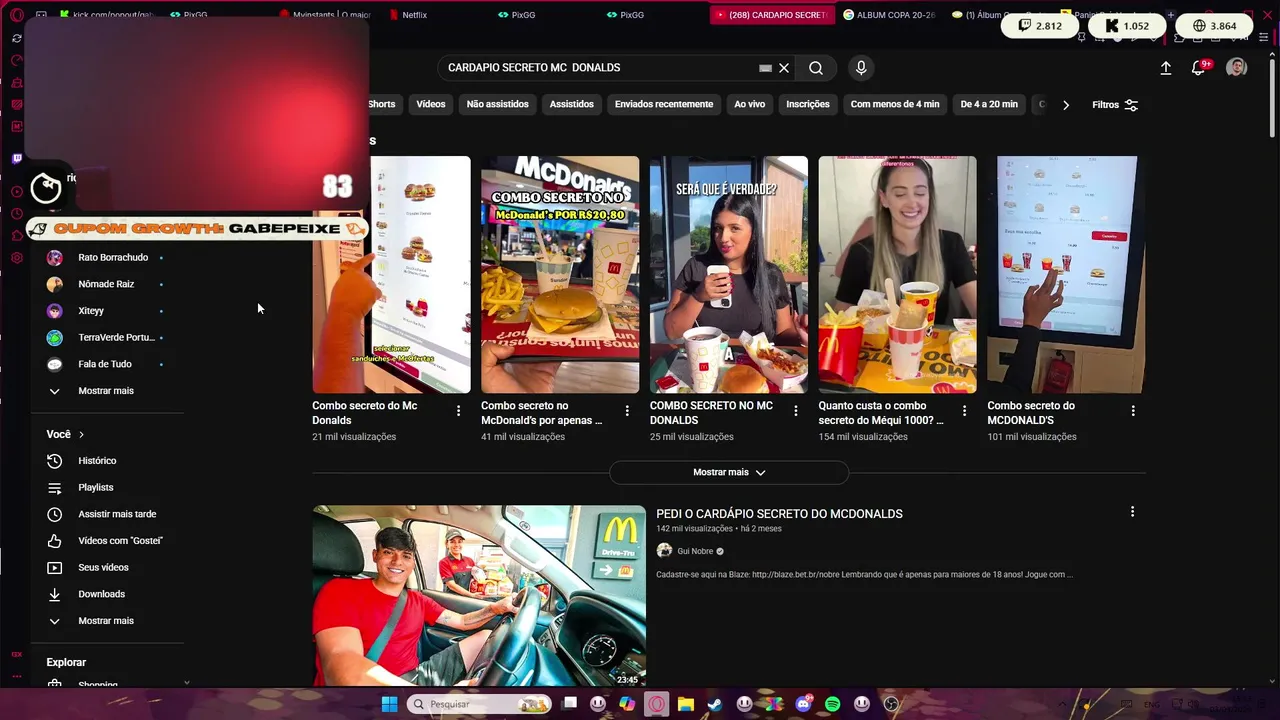Screen dimensions: 1280x720
Task: Click in the YouTube search field
Action: [x=598, y=68]
